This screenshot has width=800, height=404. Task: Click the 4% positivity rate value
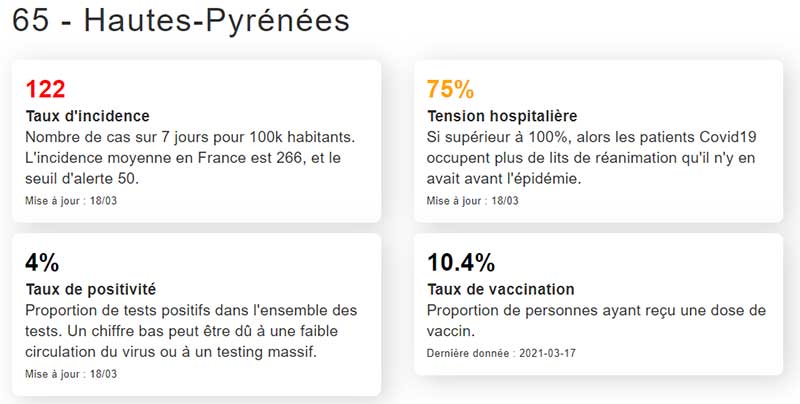point(42,263)
